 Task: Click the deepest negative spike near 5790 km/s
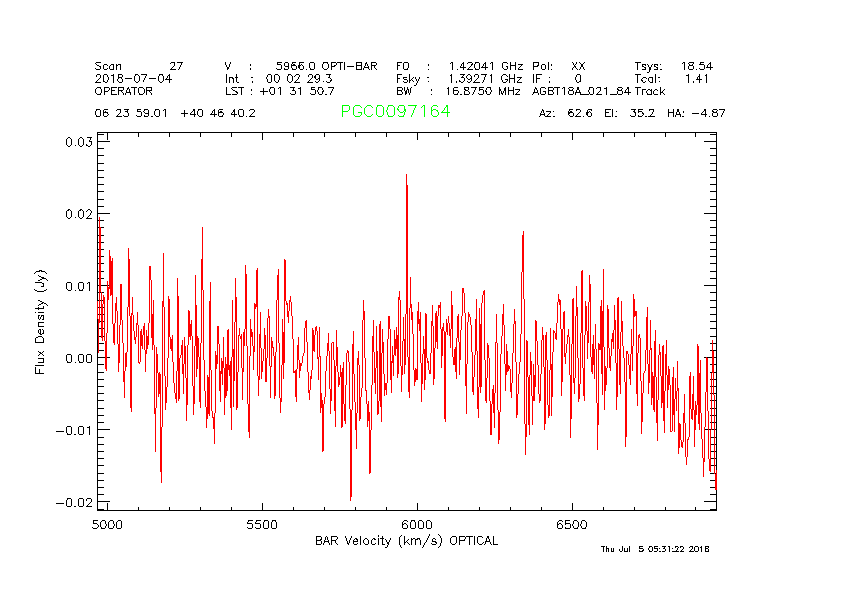coord(351,497)
